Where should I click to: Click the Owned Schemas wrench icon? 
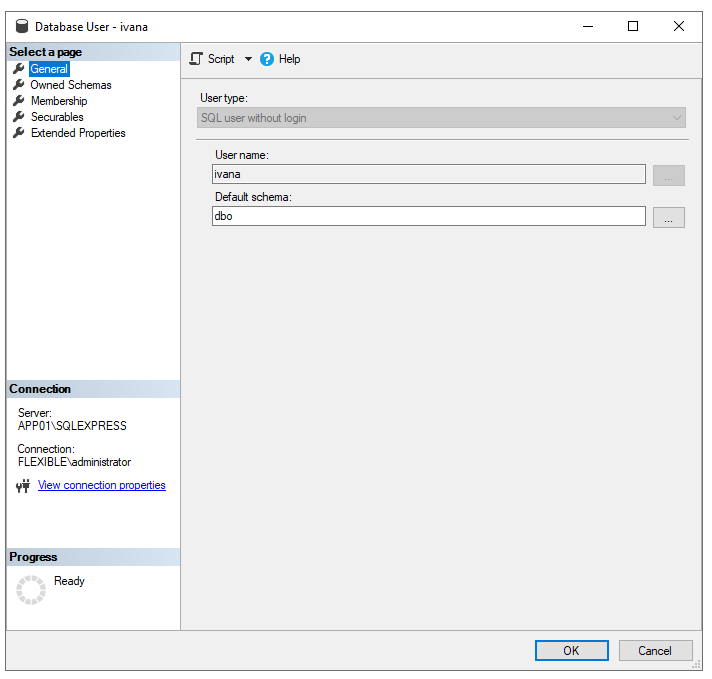pos(18,85)
